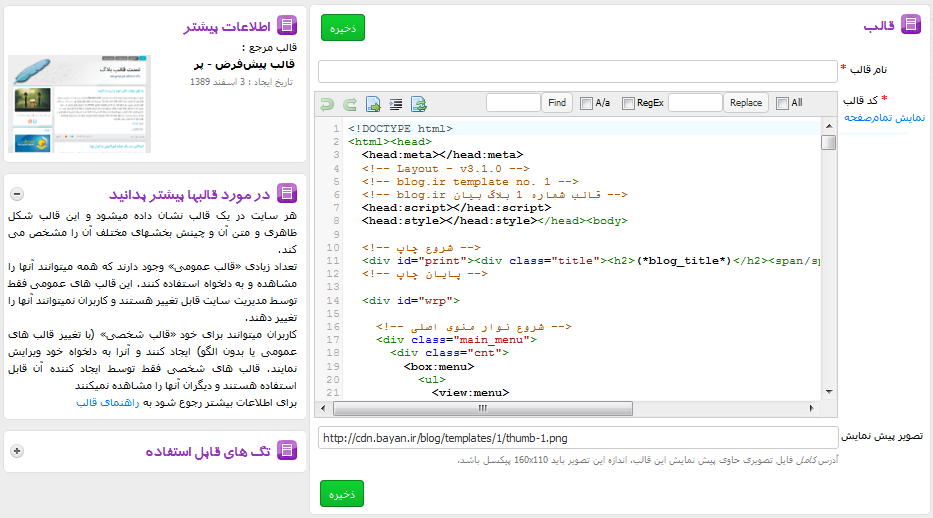Collapse the در مورد قالبها بیشتر بدانید panel

click(16, 193)
